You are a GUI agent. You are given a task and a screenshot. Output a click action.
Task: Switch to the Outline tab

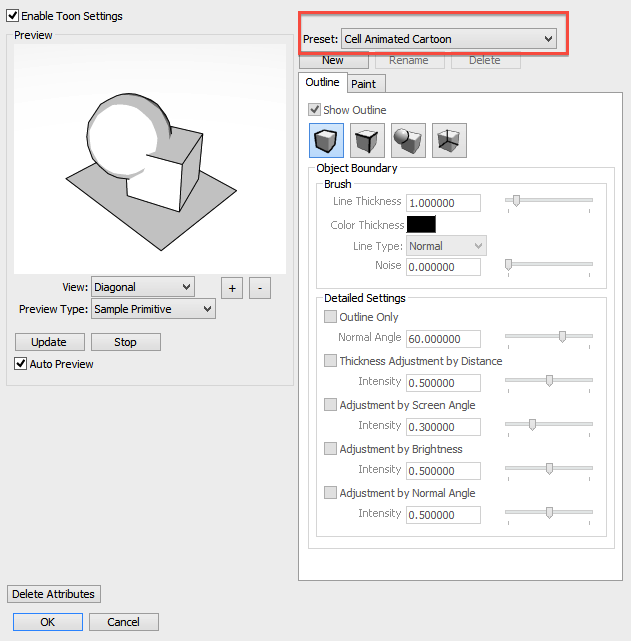point(322,82)
